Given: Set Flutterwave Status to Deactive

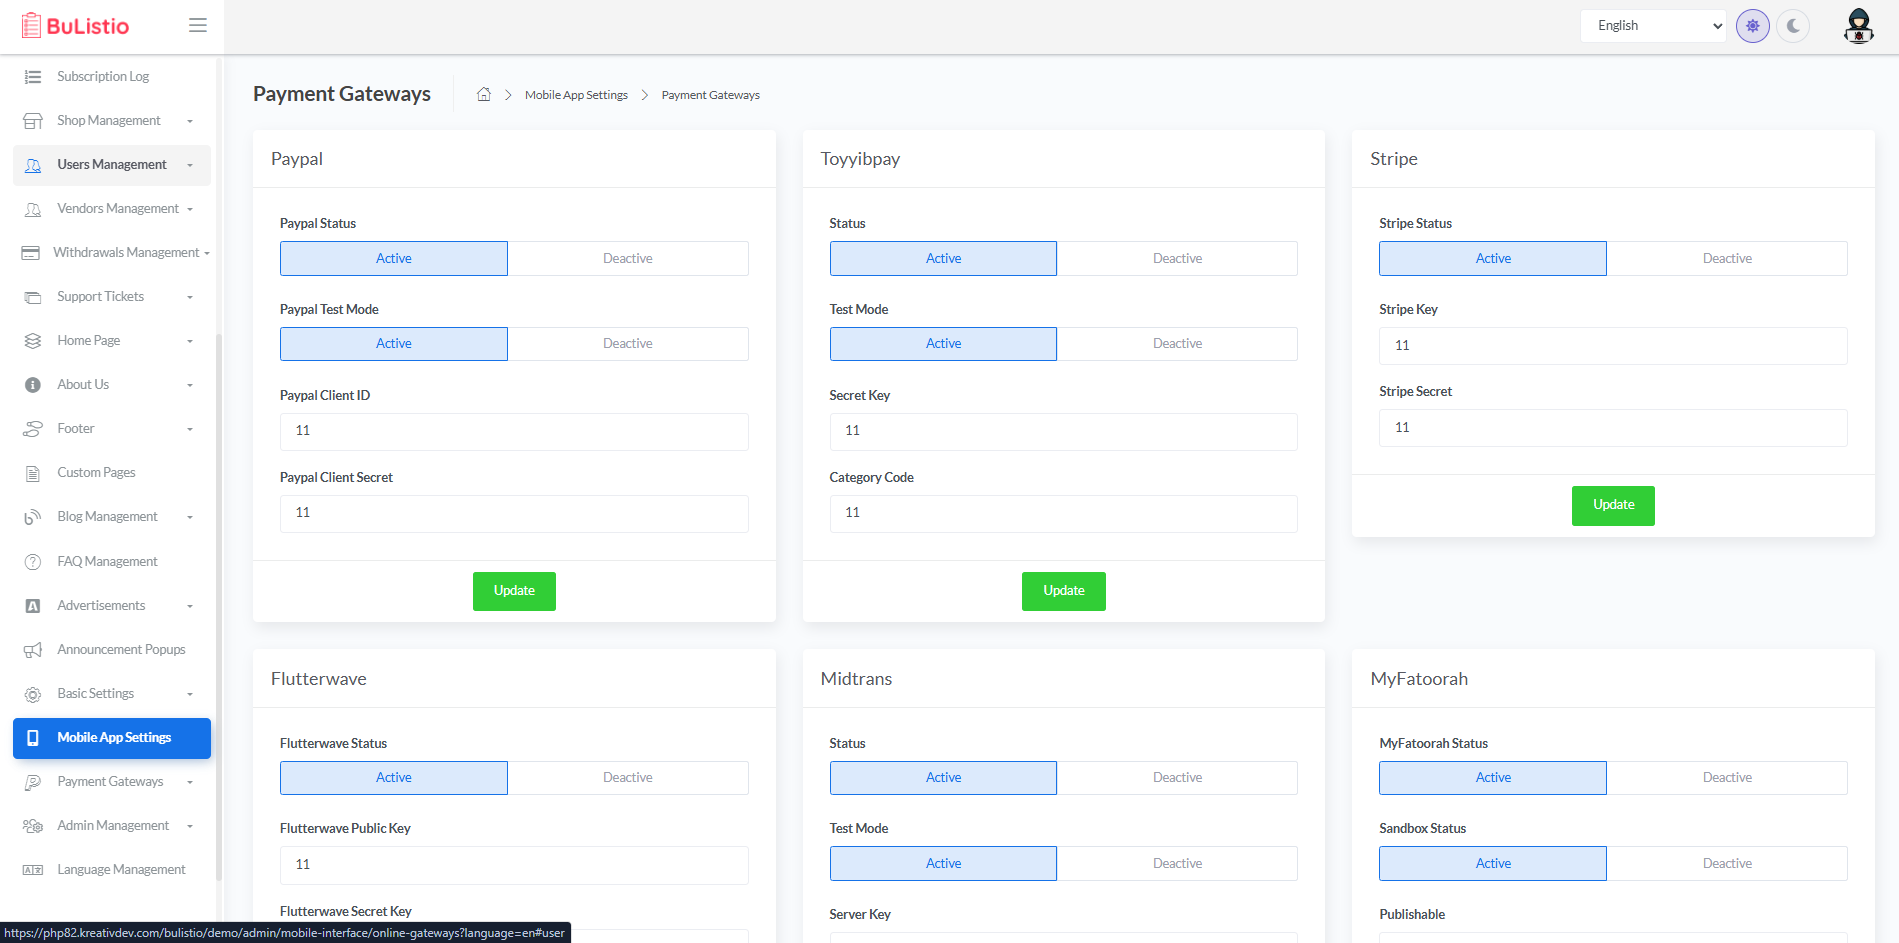Looking at the screenshot, I should [x=628, y=777].
